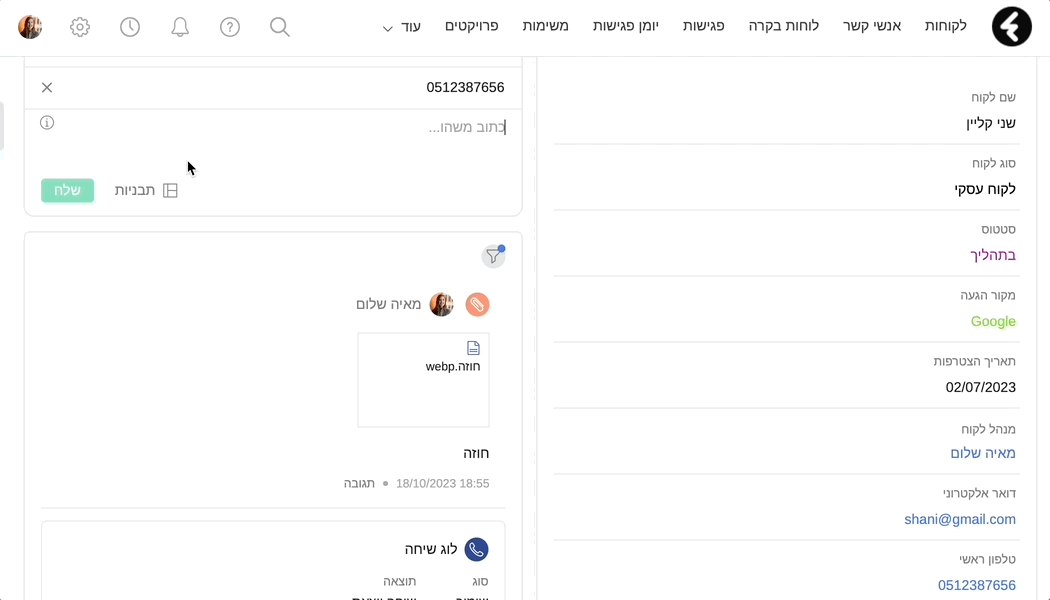Click the call log phone icon
Image resolution: width=1050 pixels, height=600 pixels.
tap(476, 550)
